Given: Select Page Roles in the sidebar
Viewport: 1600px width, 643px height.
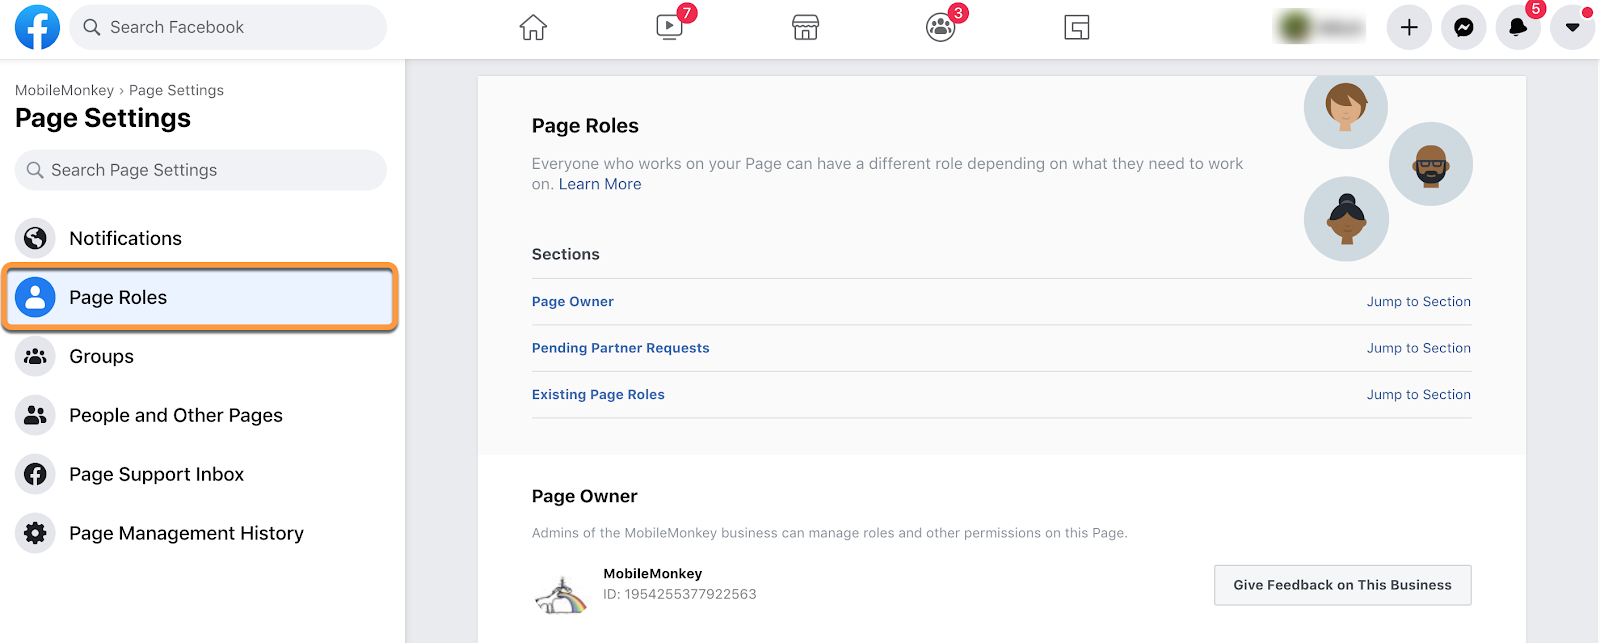Looking at the screenshot, I should (x=201, y=297).
